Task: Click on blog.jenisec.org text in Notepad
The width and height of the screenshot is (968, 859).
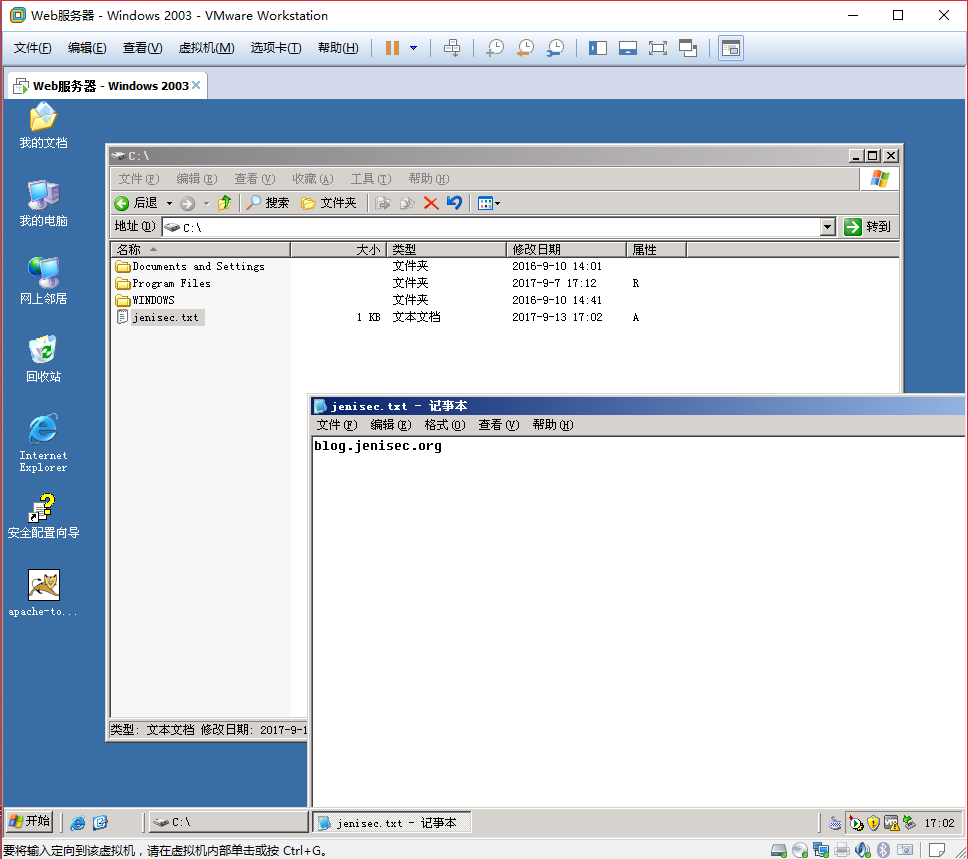Action: (378, 446)
